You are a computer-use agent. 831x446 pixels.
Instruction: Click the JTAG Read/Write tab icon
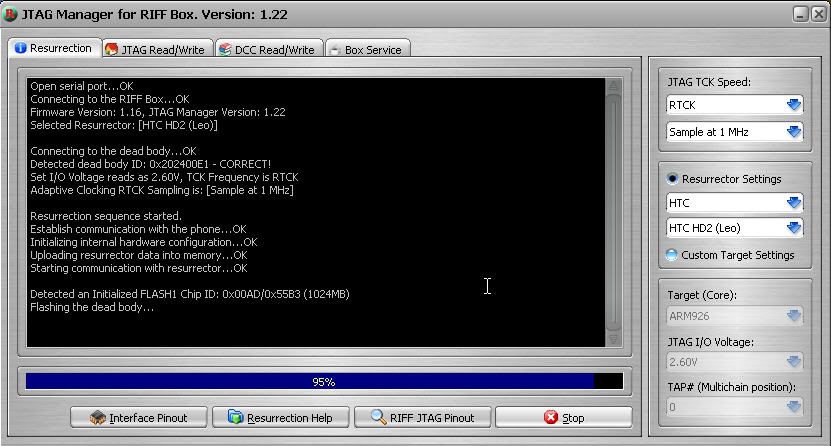pyautogui.click(x=111, y=49)
